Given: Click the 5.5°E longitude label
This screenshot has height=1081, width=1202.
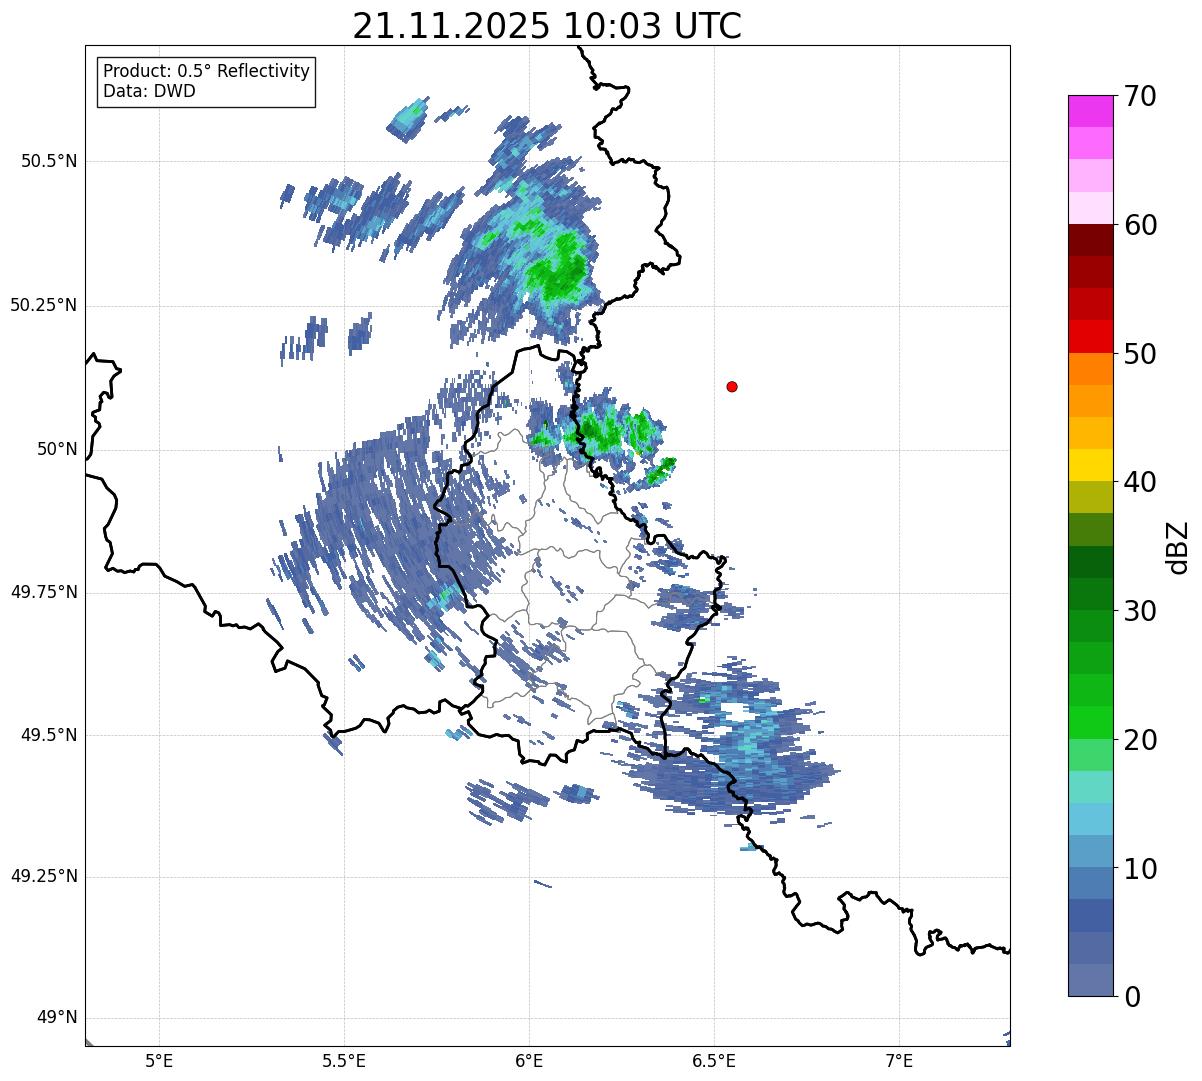Looking at the screenshot, I should click(344, 1061).
